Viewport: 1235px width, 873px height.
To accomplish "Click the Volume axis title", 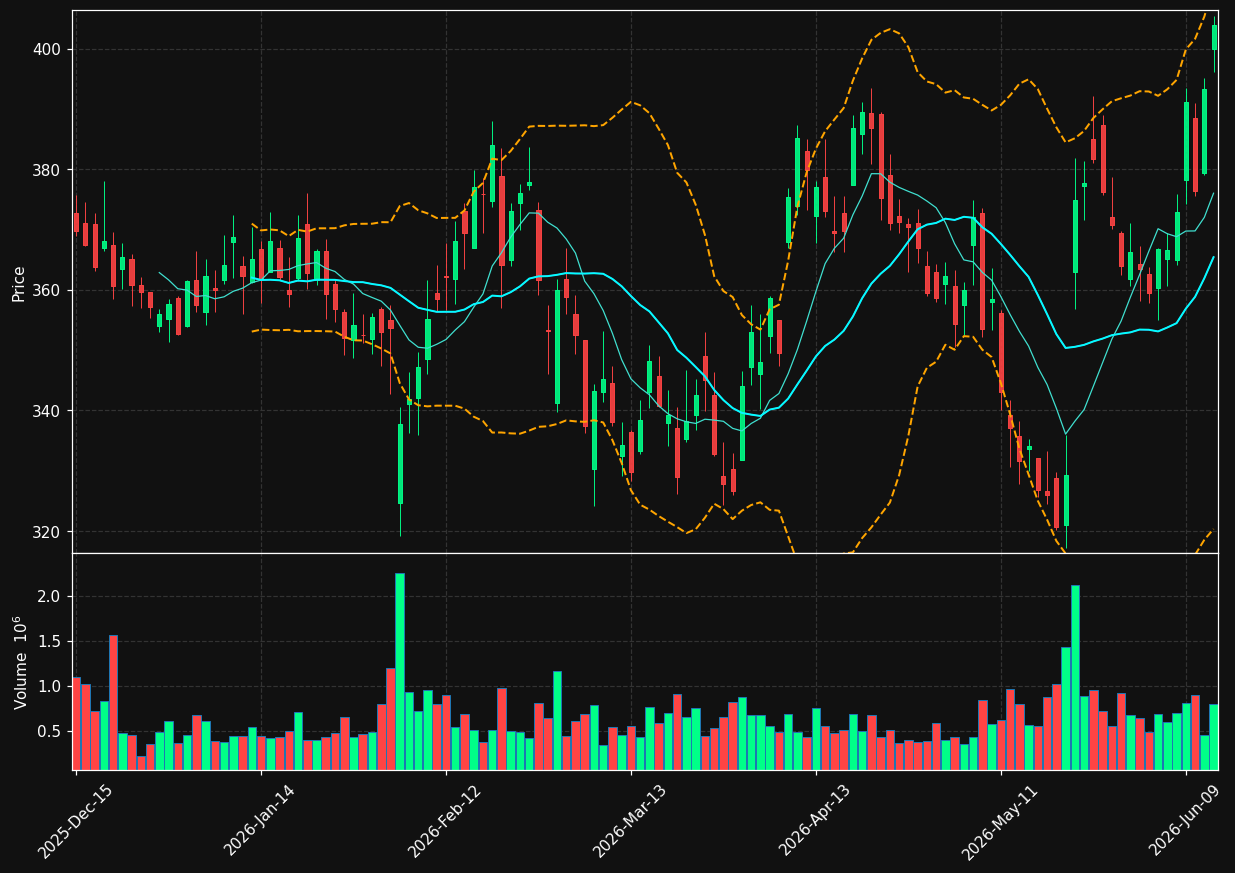I will (x=21, y=663).
